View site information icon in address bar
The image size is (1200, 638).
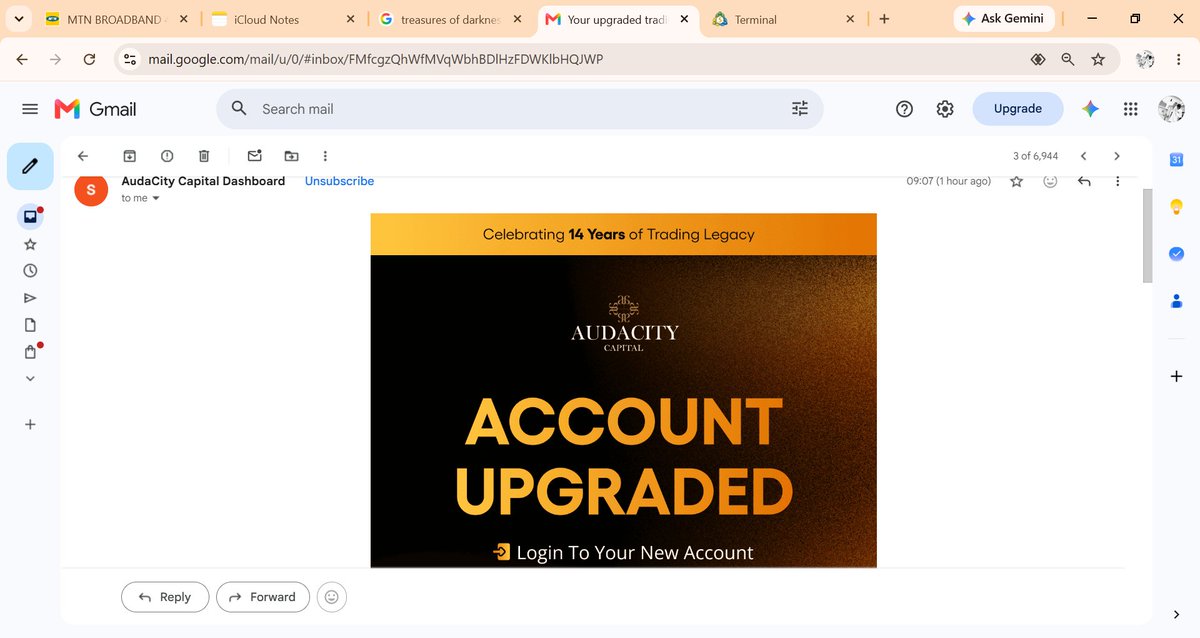click(x=129, y=60)
